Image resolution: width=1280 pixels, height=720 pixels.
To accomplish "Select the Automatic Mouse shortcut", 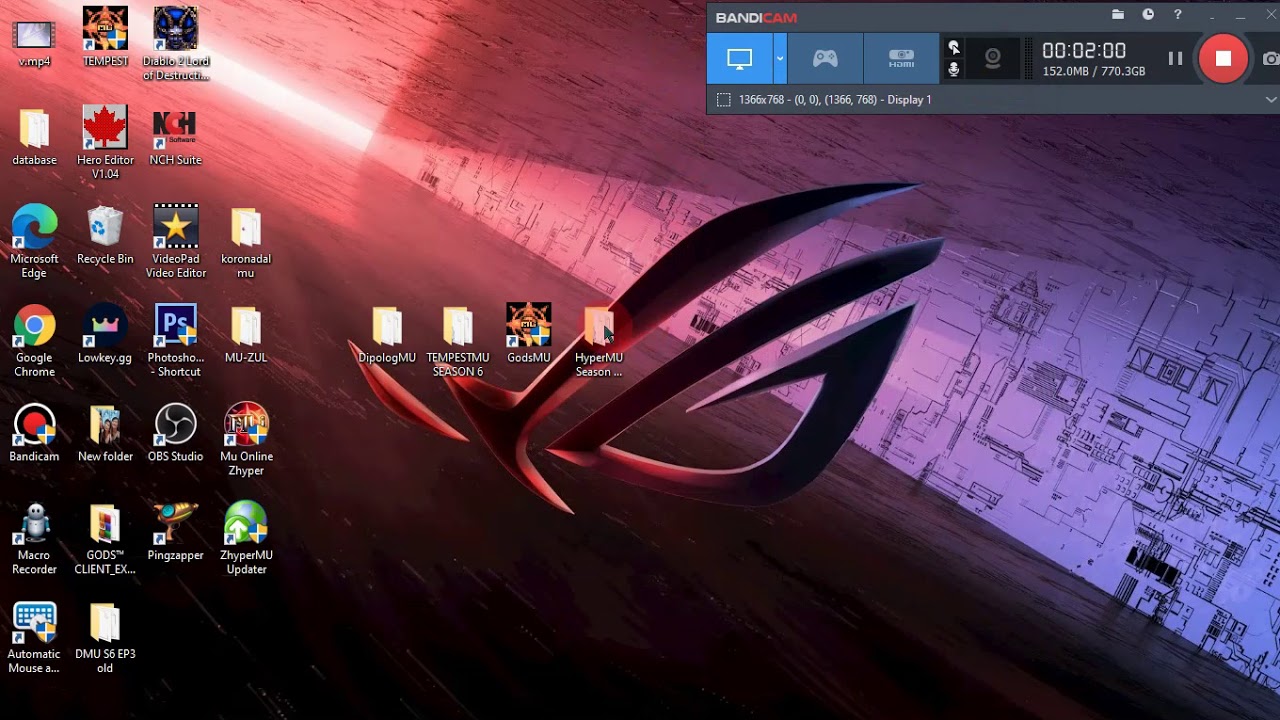I will point(34,638).
